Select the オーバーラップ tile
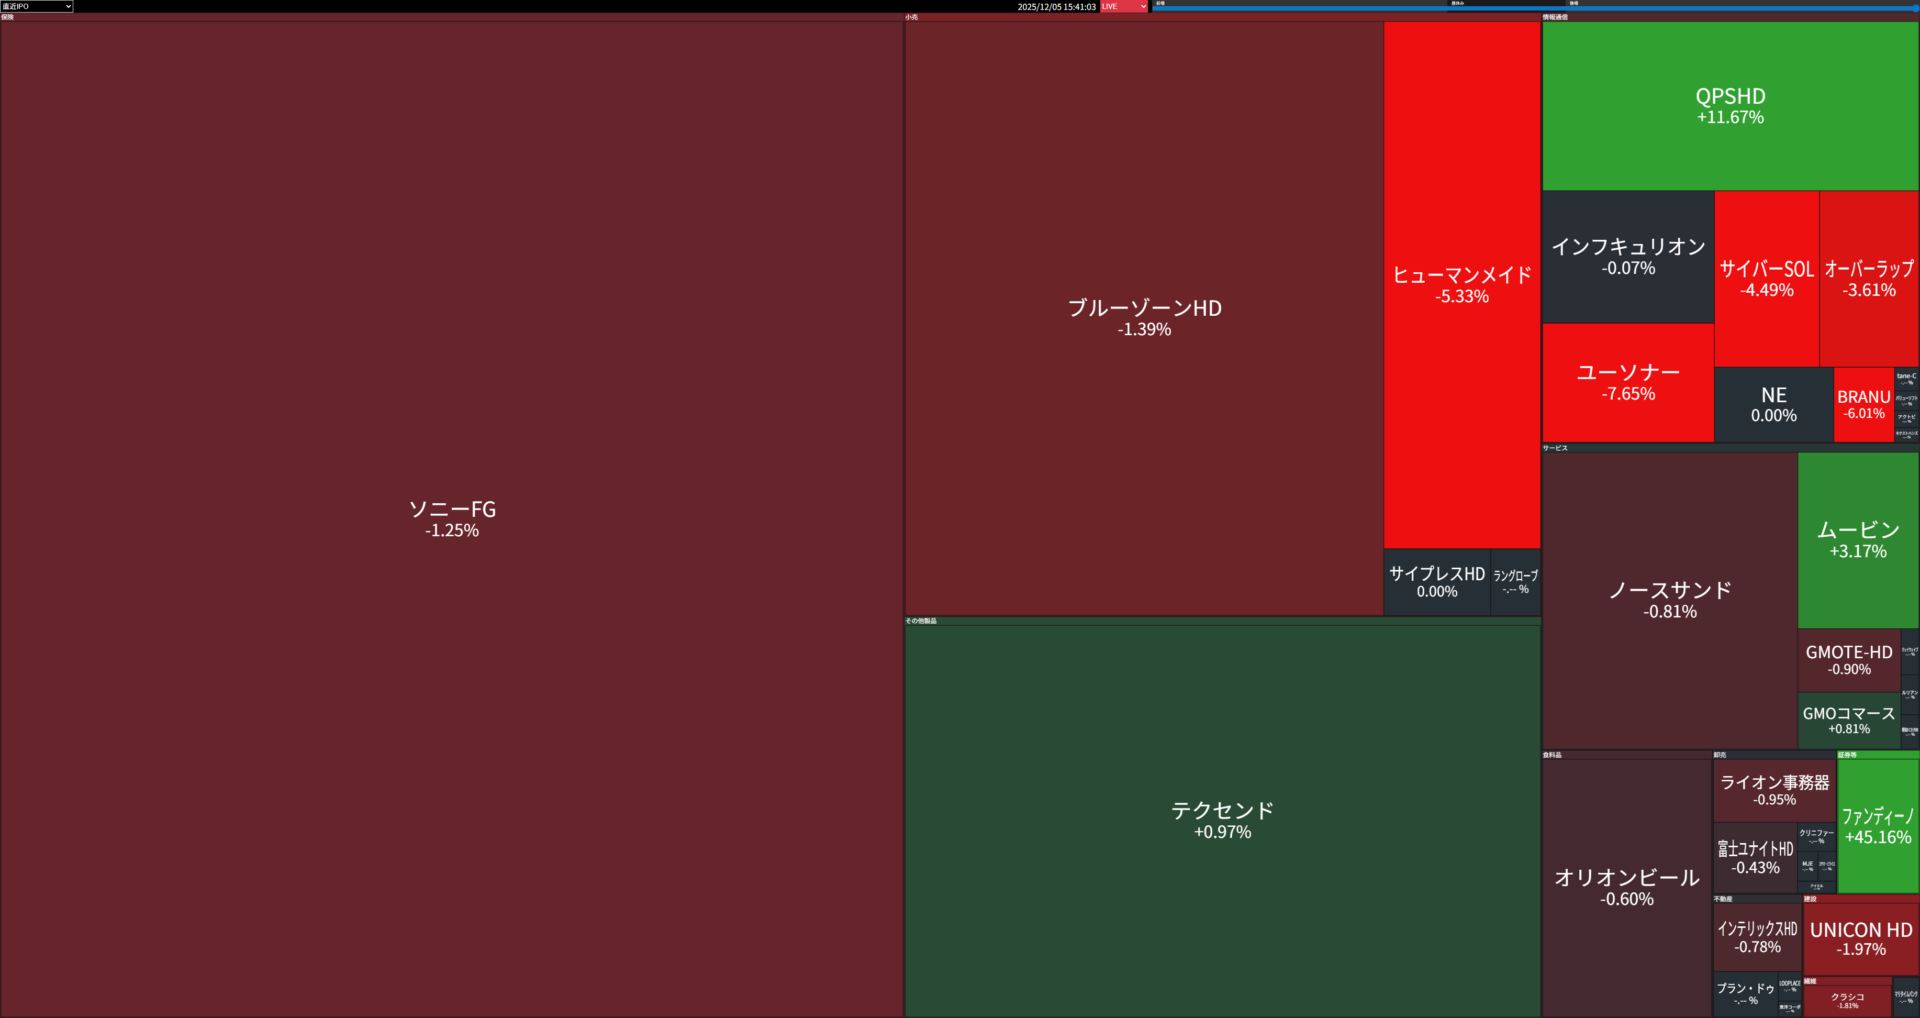The image size is (1920, 1018). coord(1868,278)
